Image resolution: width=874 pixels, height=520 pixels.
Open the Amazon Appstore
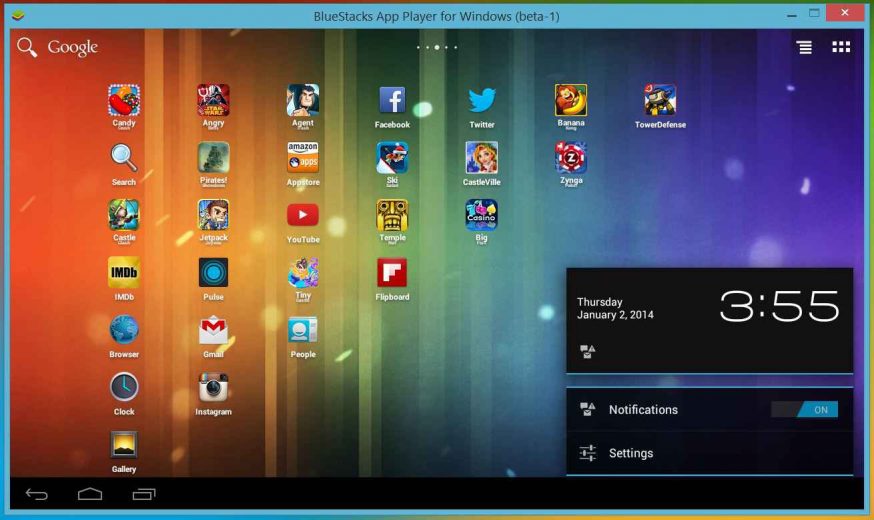point(303,158)
